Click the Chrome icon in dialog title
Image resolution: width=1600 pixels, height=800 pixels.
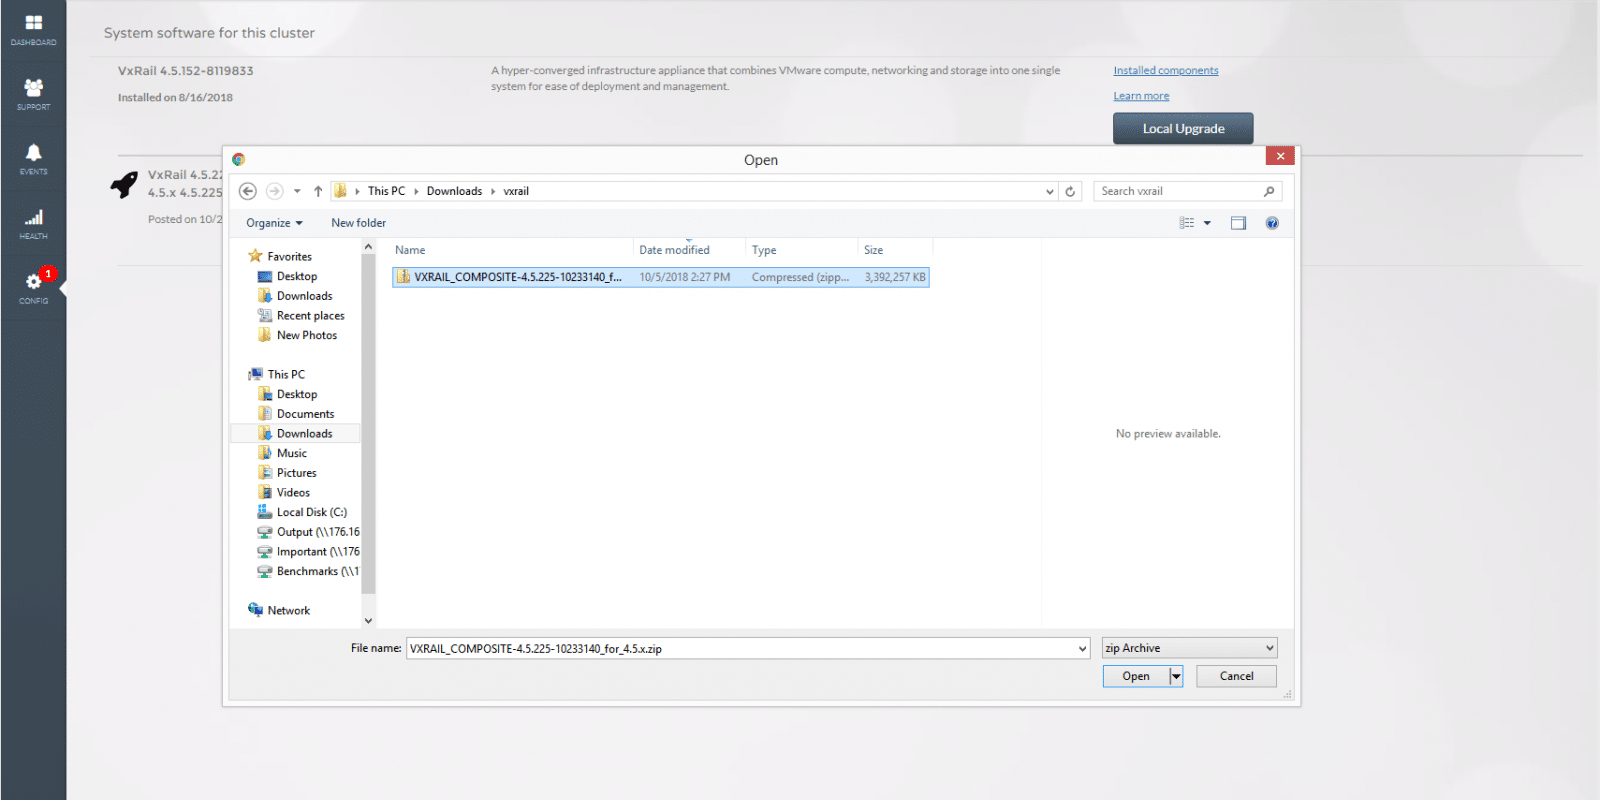238,159
